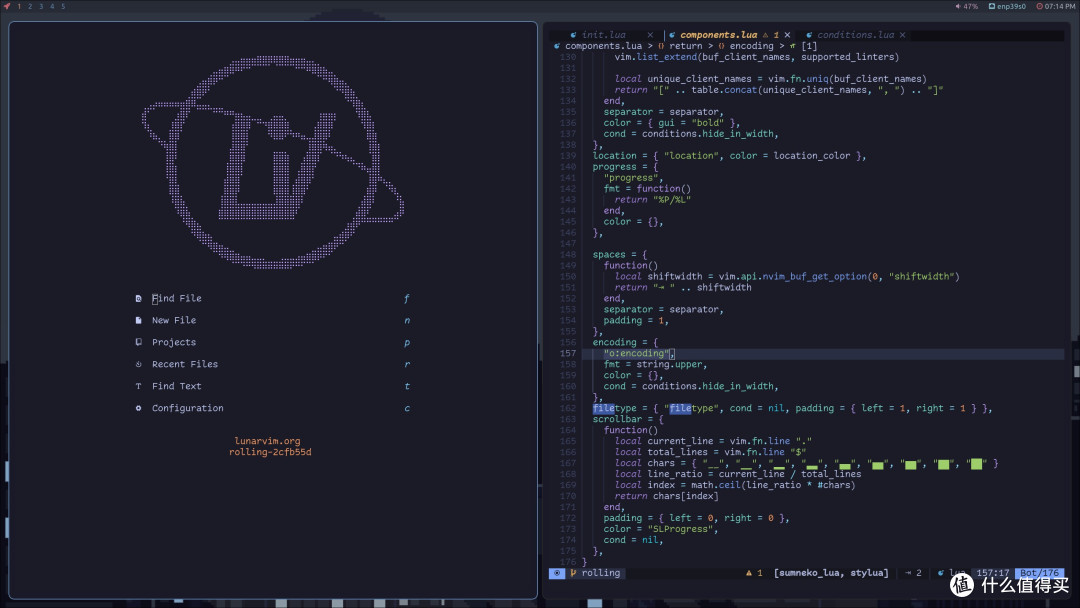Click the 'c' shortcut hint for Configuration
Image resolution: width=1080 pixels, height=608 pixels.
coord(407,408)
